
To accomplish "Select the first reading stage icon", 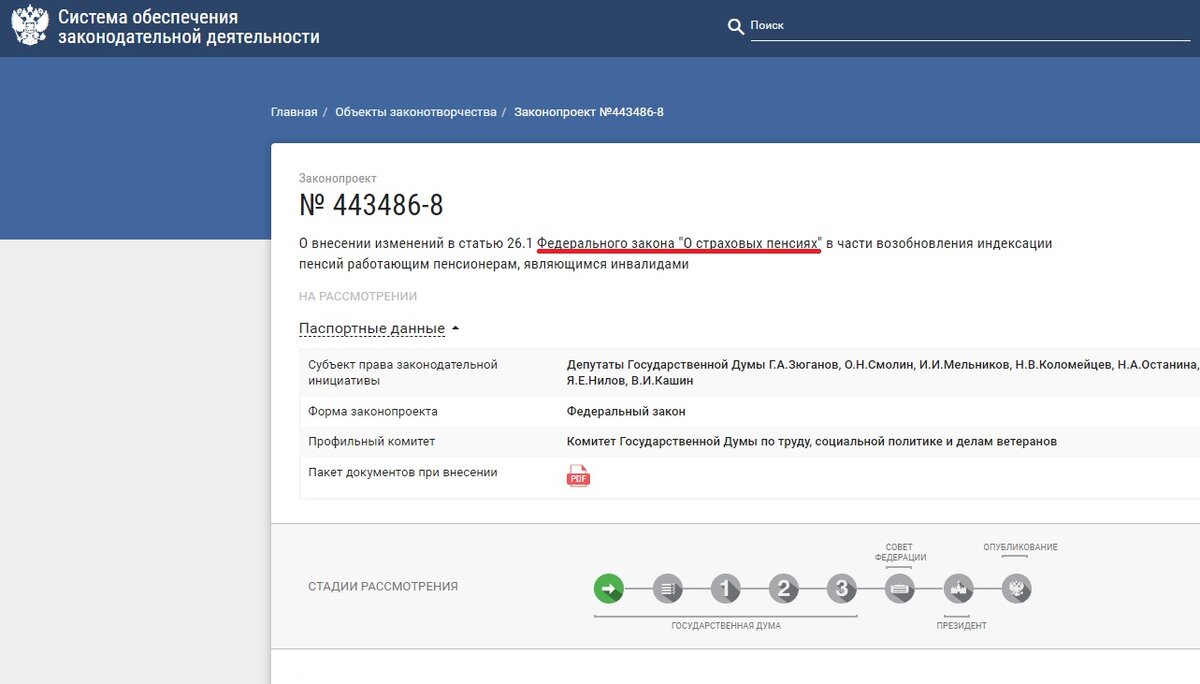I will [x=726, y=589].
